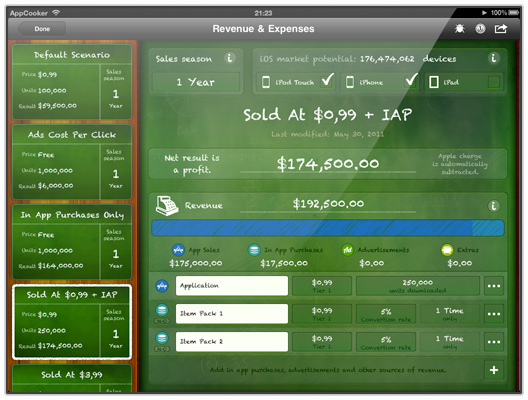Tap the net result $174,500.00 value

pos(328,164)
